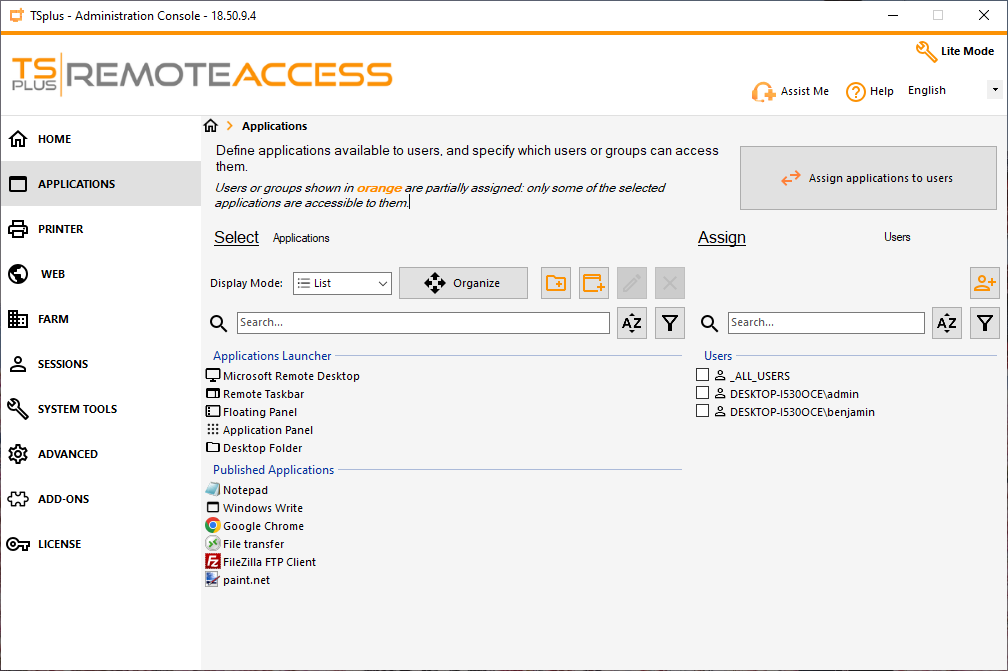1008x671 pixels.
Task: Click the applications search field
Action: (x=423, y=323)
